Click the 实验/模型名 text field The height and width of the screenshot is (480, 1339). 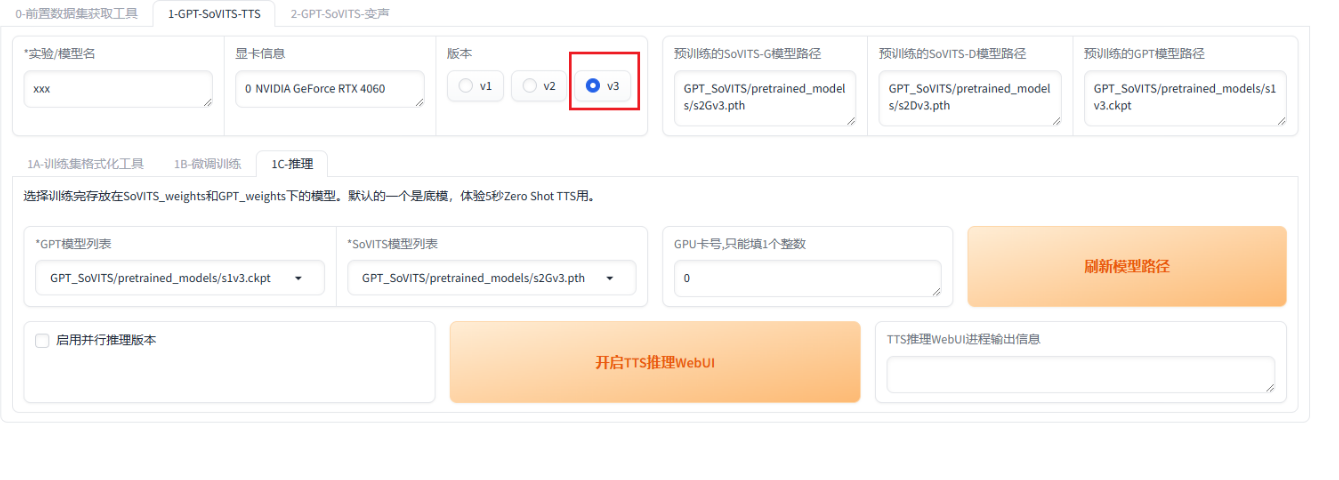click(x=118, y=89)
